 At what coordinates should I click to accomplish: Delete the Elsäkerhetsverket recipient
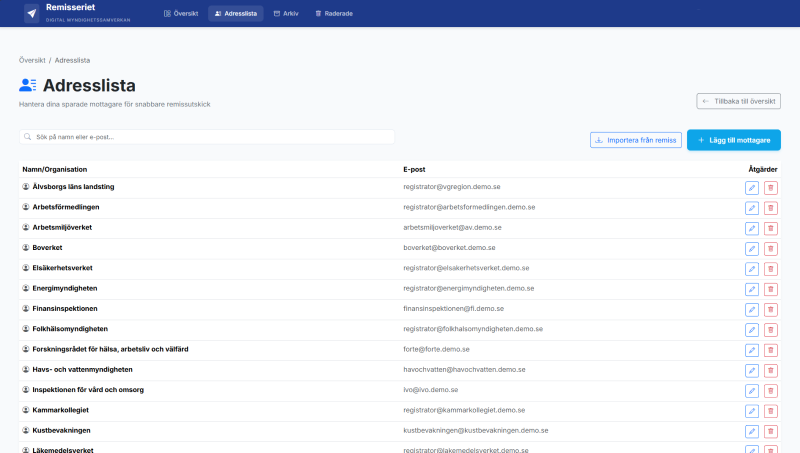(770, 268)
